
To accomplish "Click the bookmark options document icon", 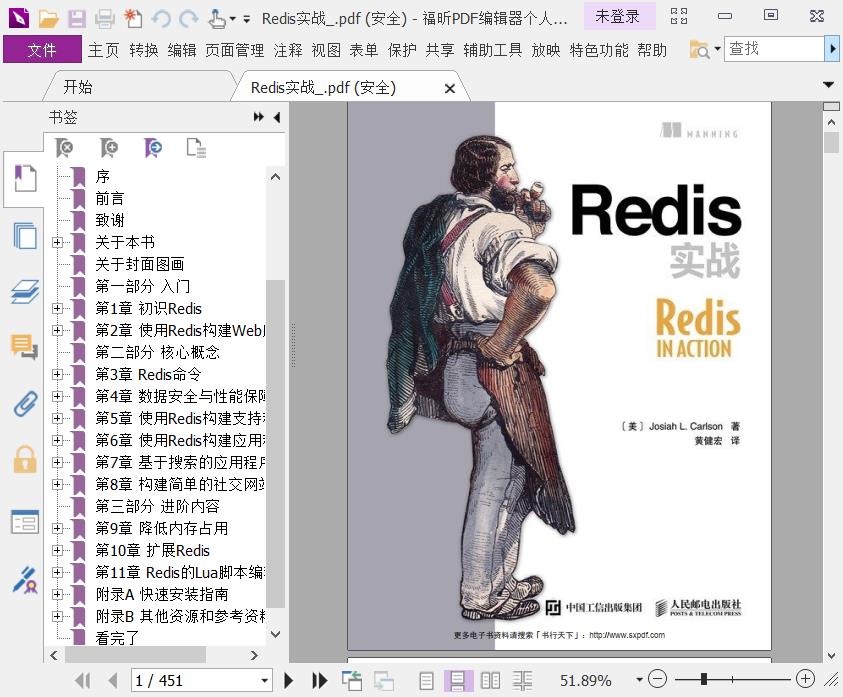I will tap(196, 147).
